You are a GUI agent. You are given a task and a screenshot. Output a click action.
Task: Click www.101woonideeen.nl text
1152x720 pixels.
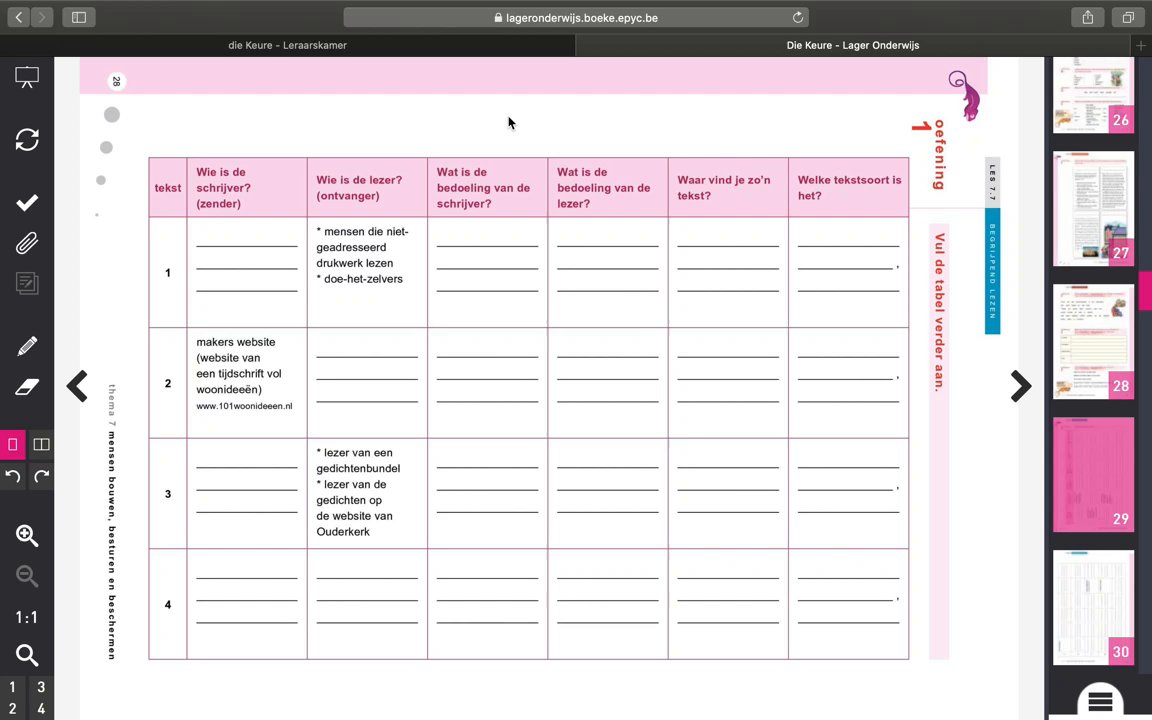[244, 406]
